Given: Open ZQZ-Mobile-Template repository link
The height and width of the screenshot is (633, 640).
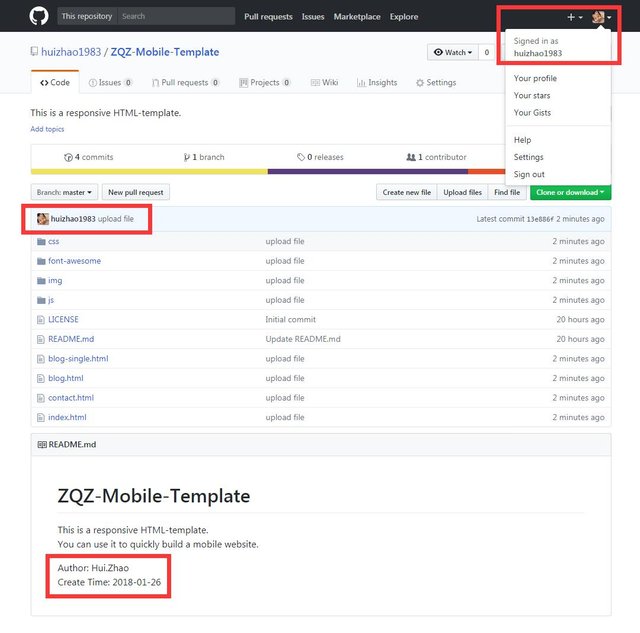Looking at the screenshot, I should (165, 52).
